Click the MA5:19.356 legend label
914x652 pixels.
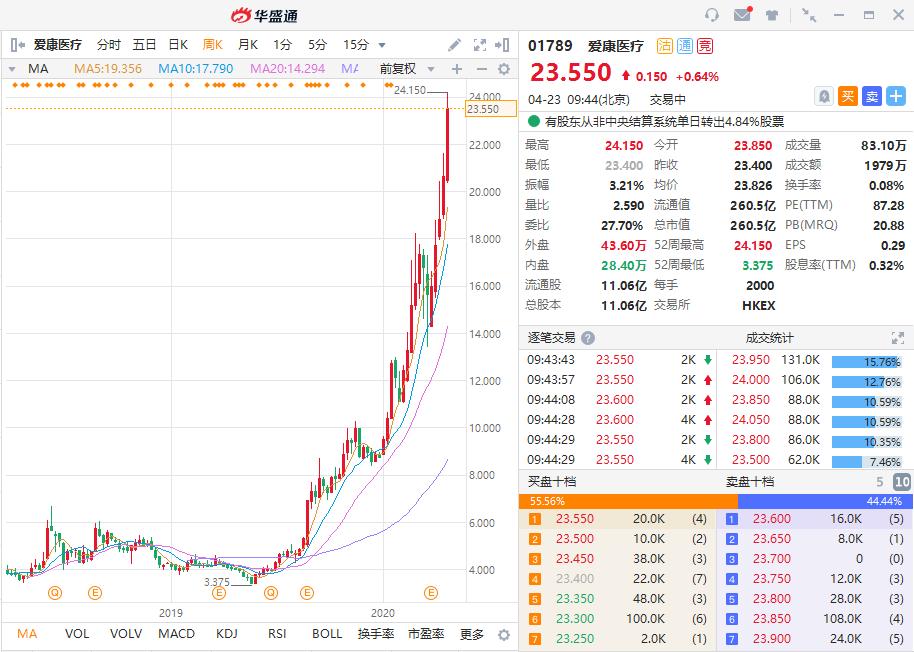click(x=108, y=69)
